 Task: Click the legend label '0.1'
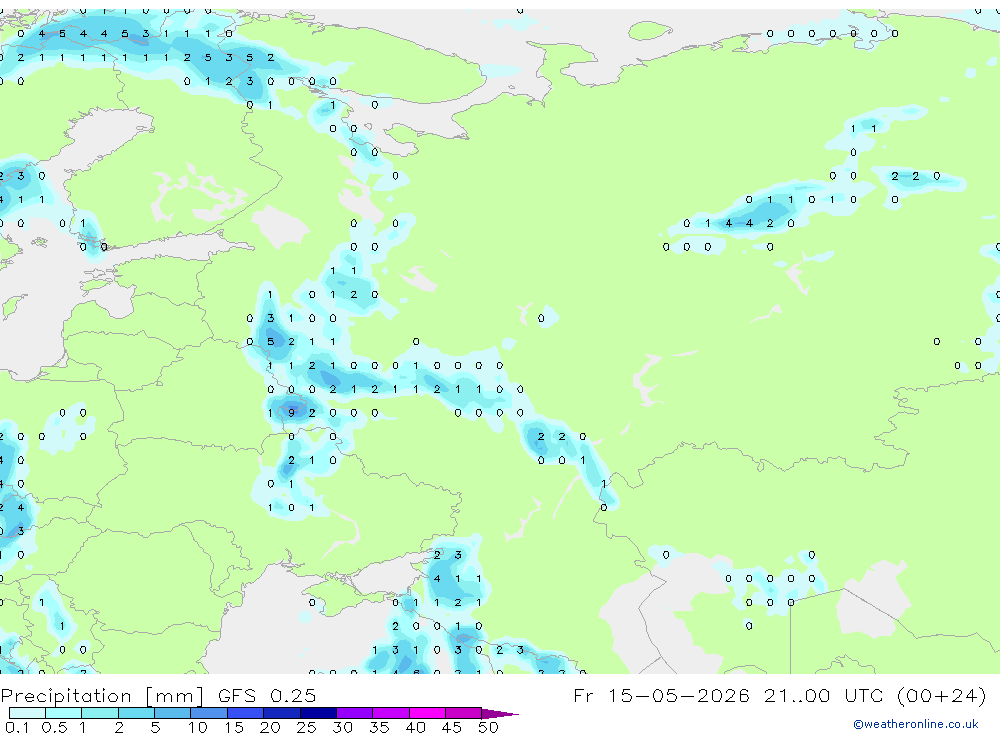pyautogui.click(x=17, y=727)
